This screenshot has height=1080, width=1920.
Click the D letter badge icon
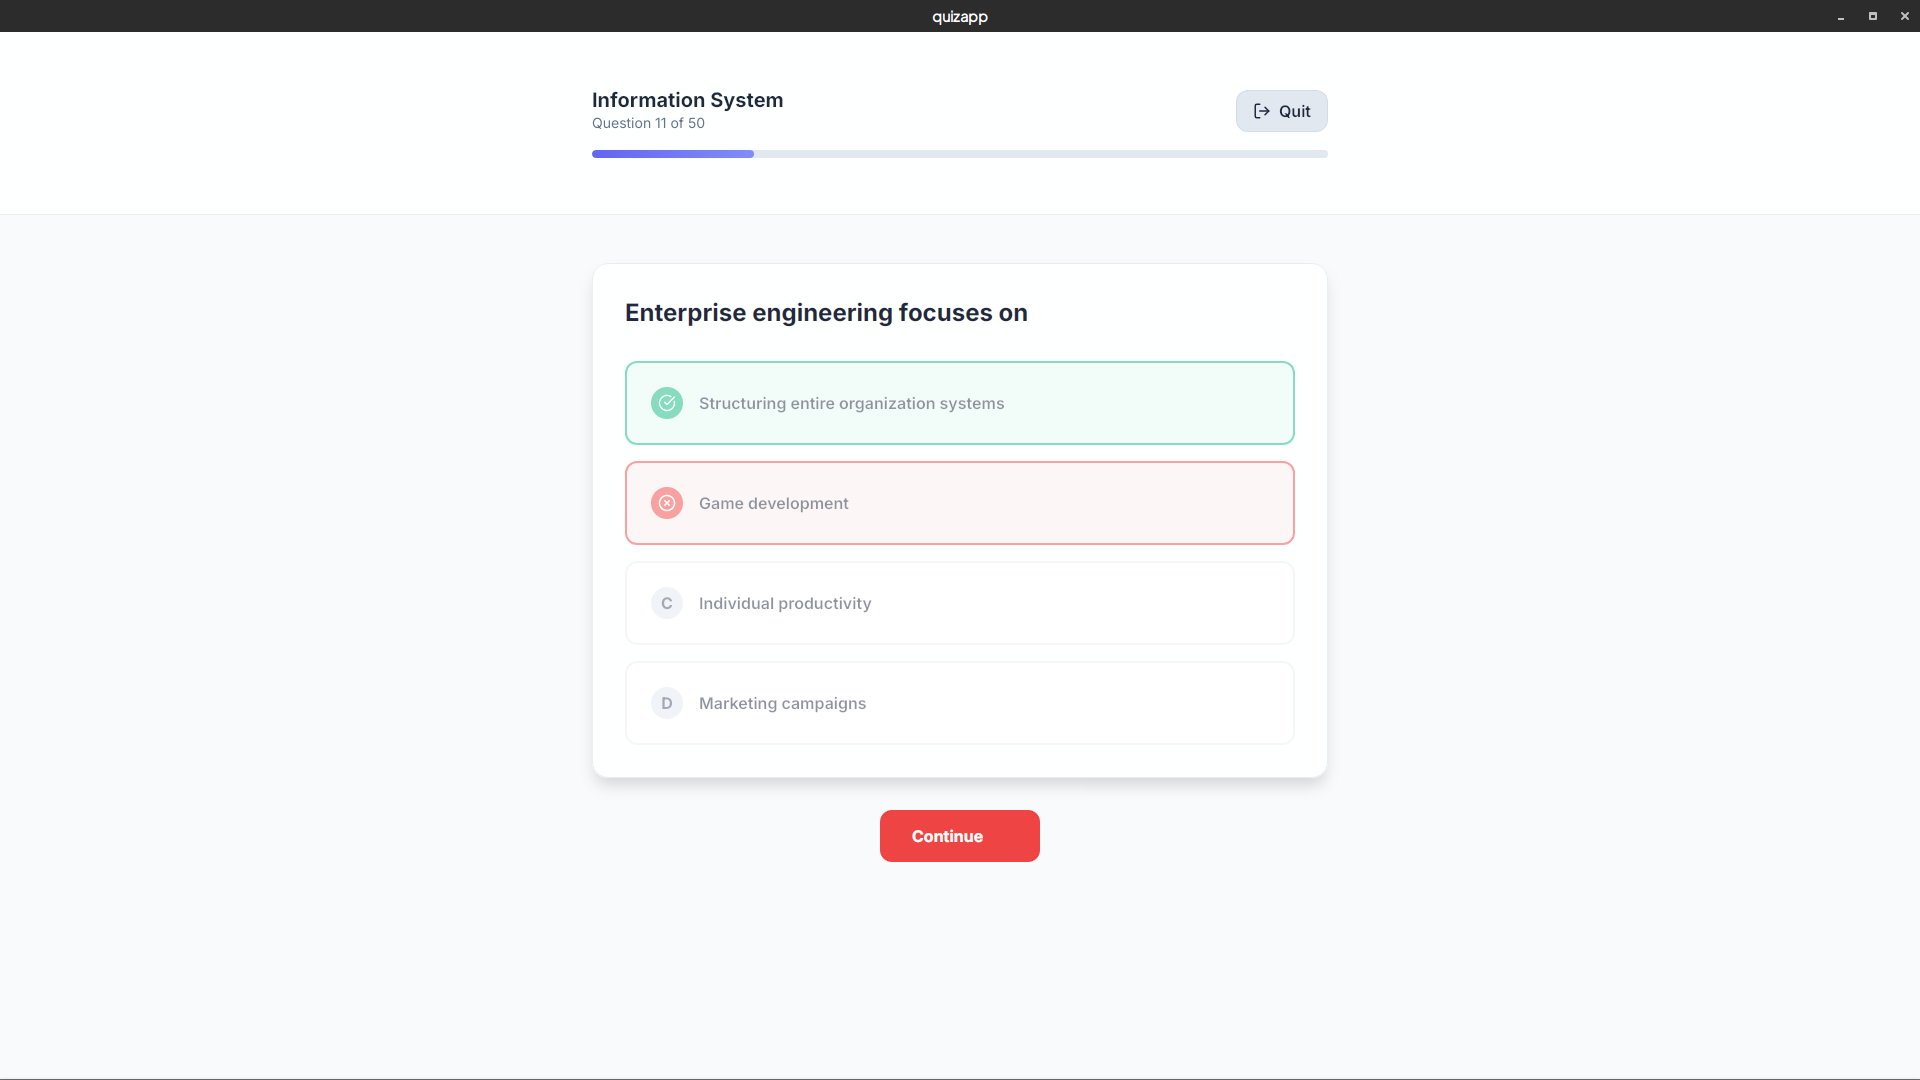pyautogui.click(x=667, y=703)
